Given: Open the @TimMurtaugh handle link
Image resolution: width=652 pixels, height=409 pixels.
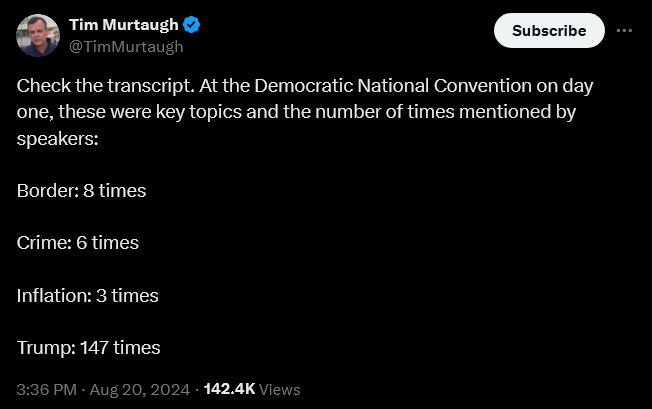Looking at the screenshot, I should click(126, 46).
